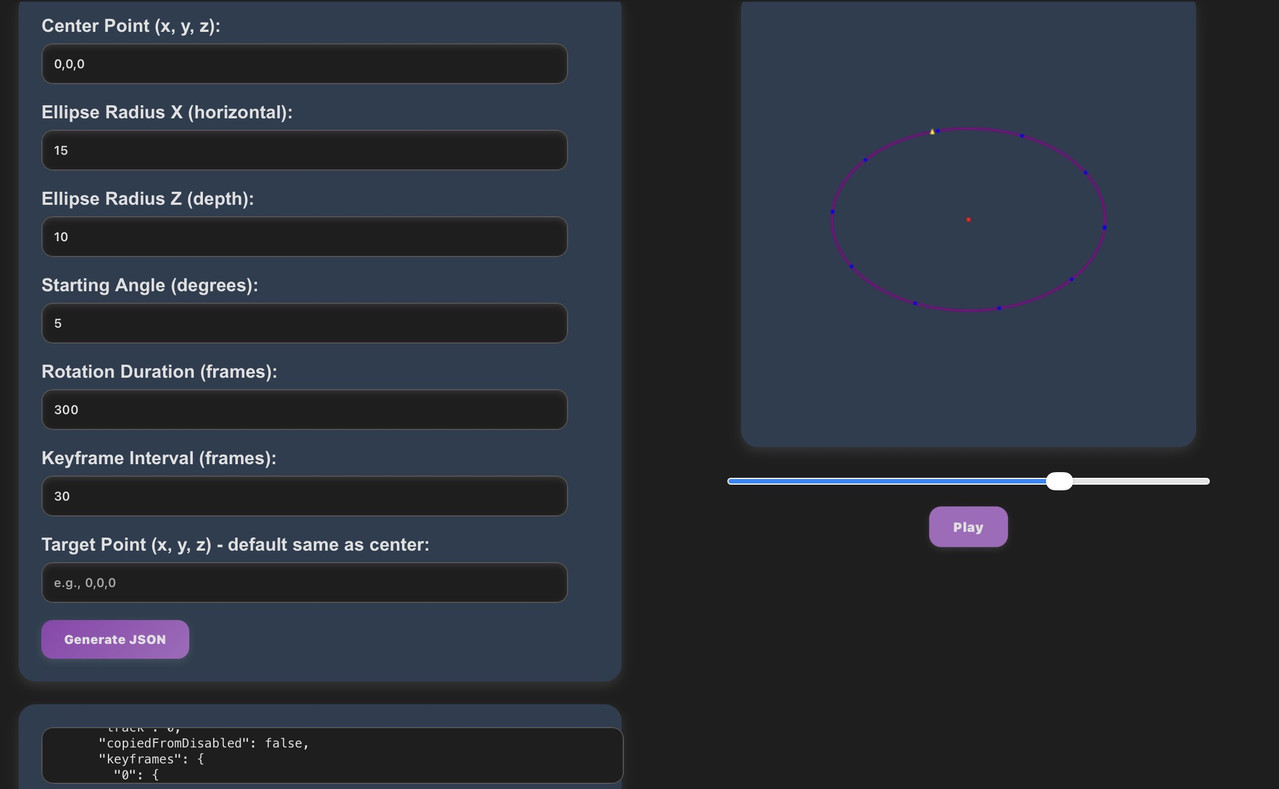
Task: Click the "keyframes": { line
Action: (x=151, y=759)
